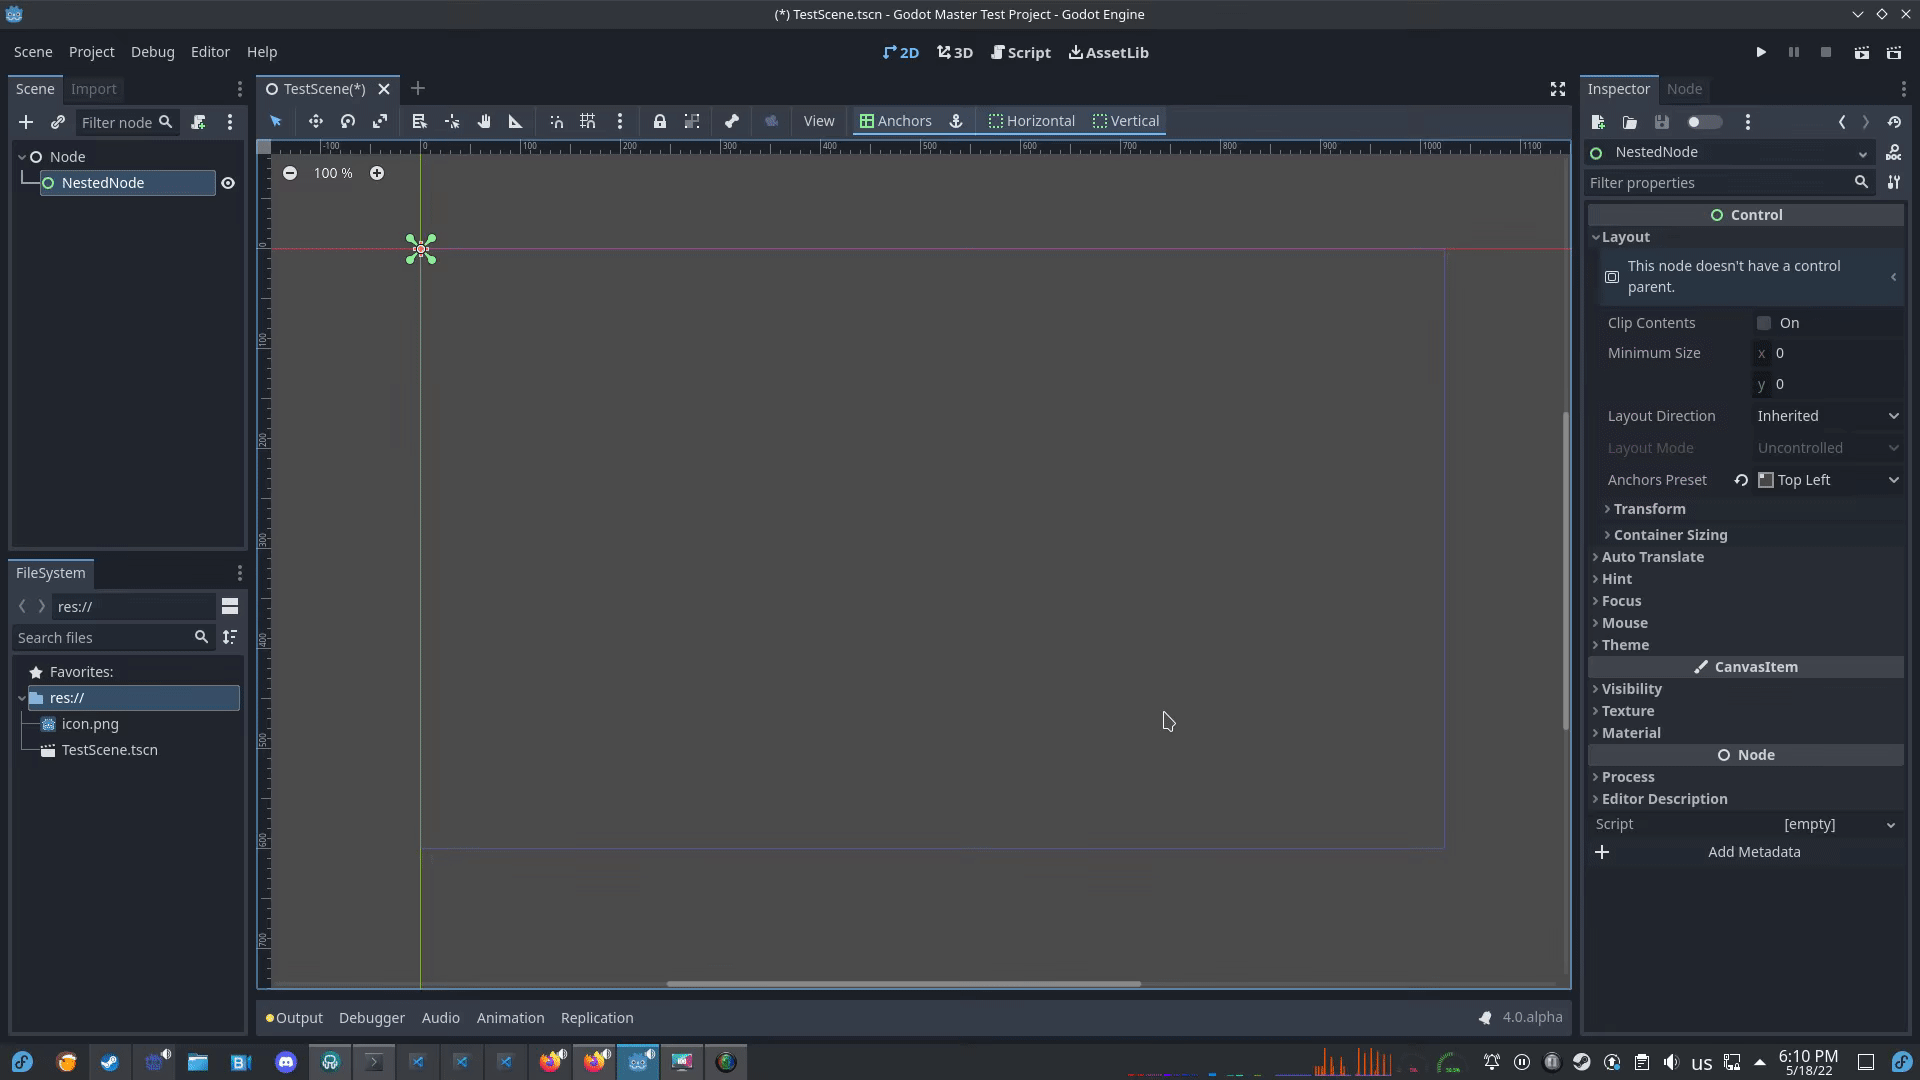Open the Project menu
The image size is (1920, 1080).
point(91,52)
